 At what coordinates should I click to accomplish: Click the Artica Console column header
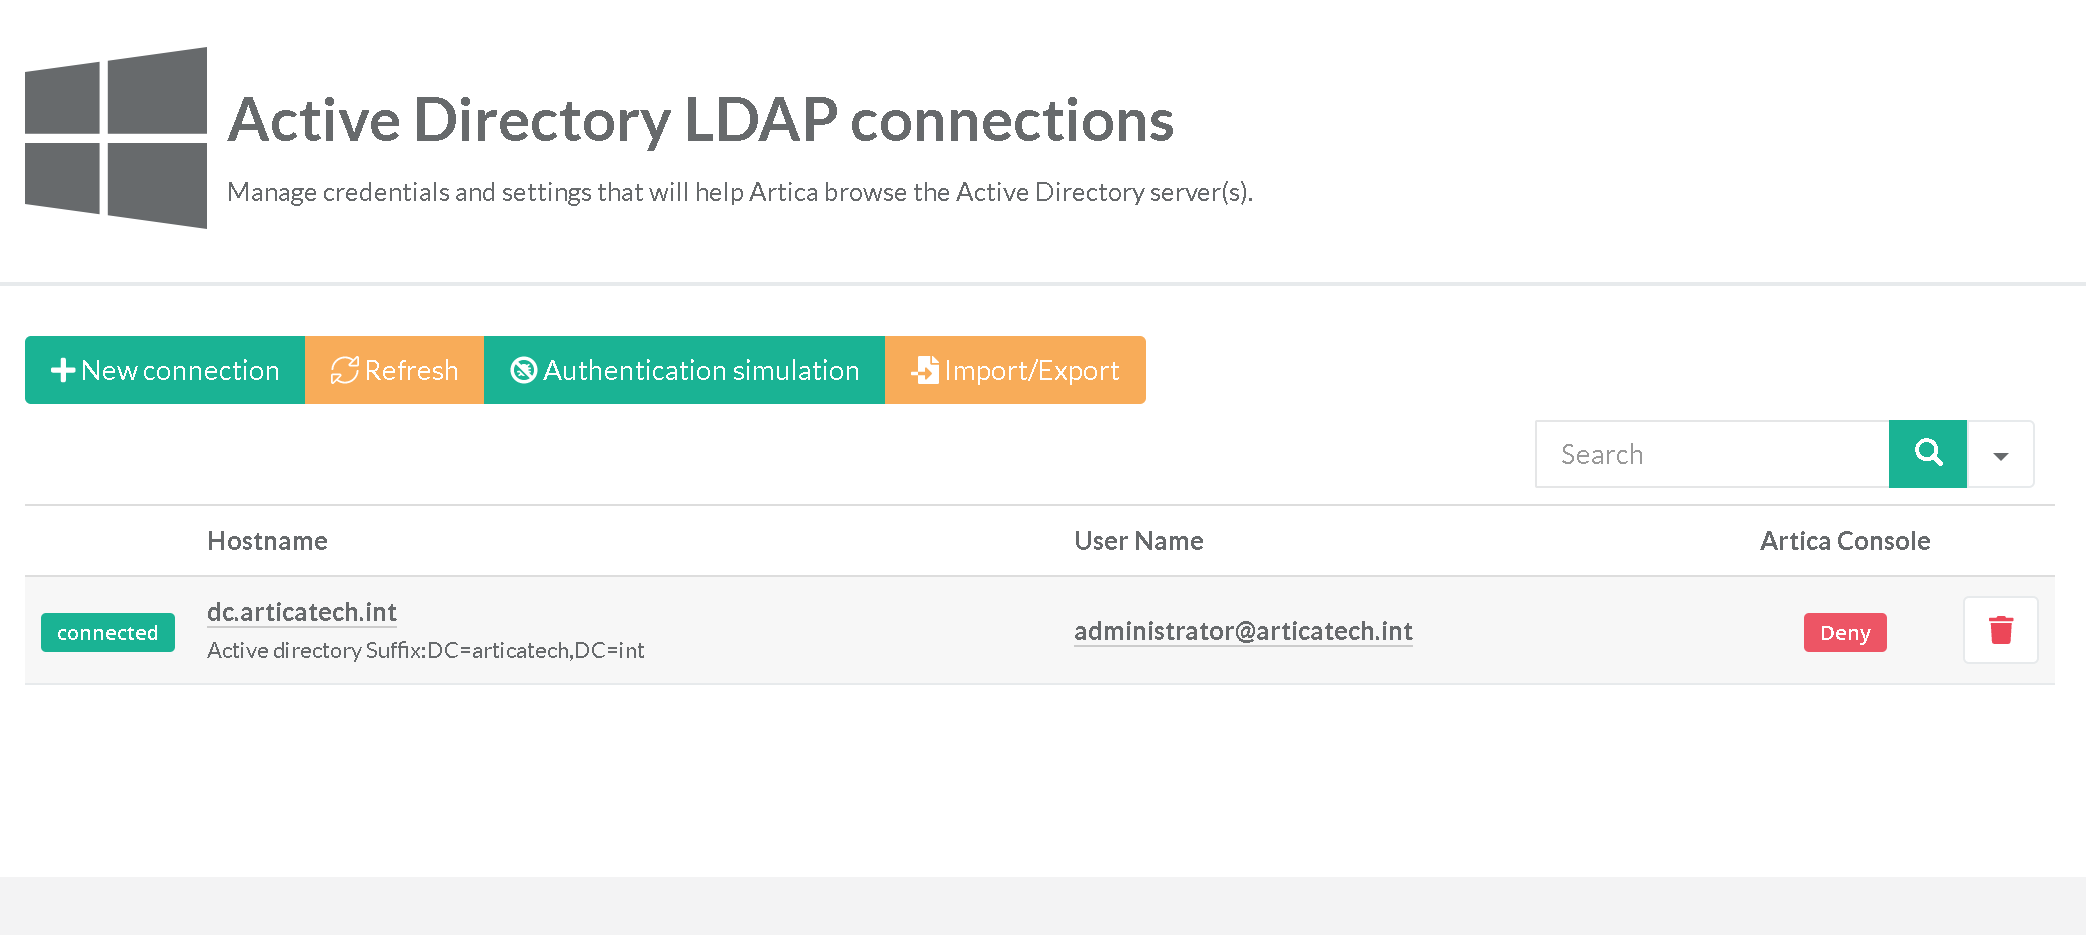[1844, 541]
